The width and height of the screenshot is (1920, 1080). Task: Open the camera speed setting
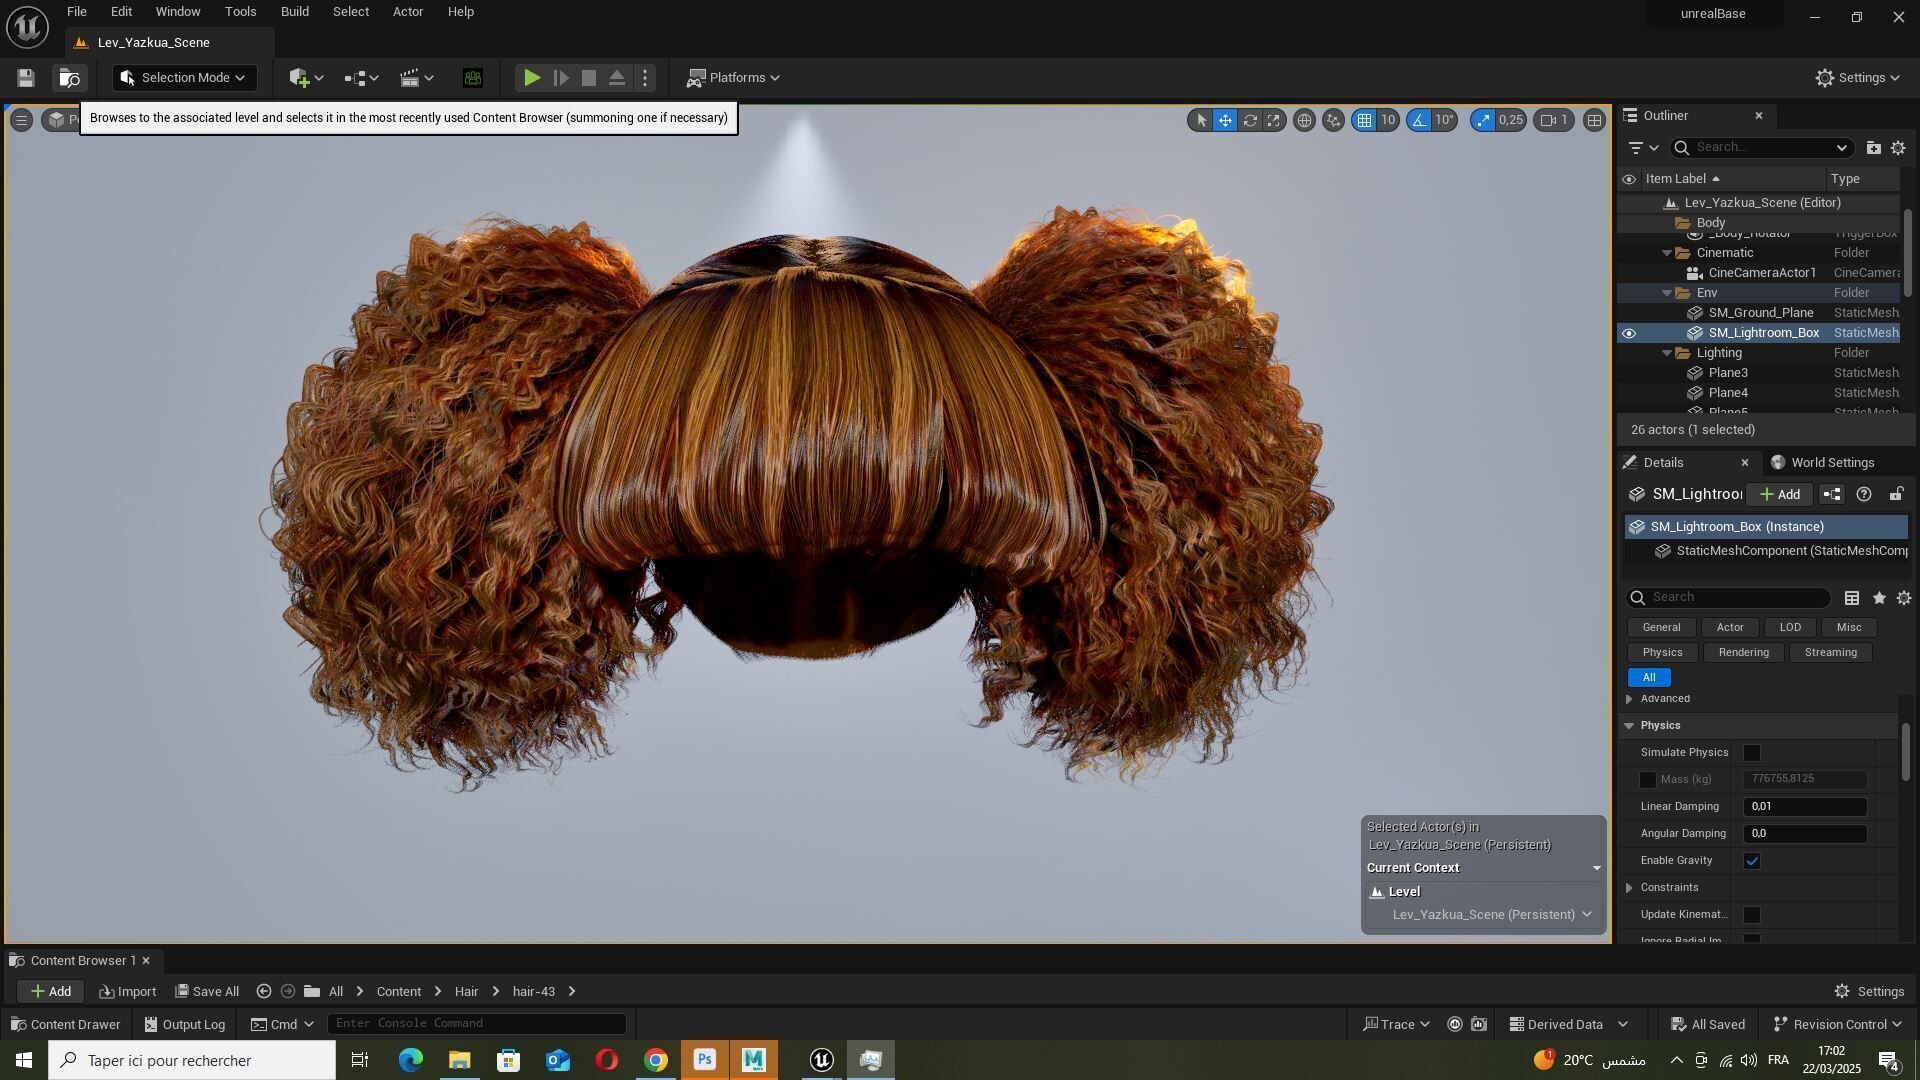click(x=1555, y=120)
